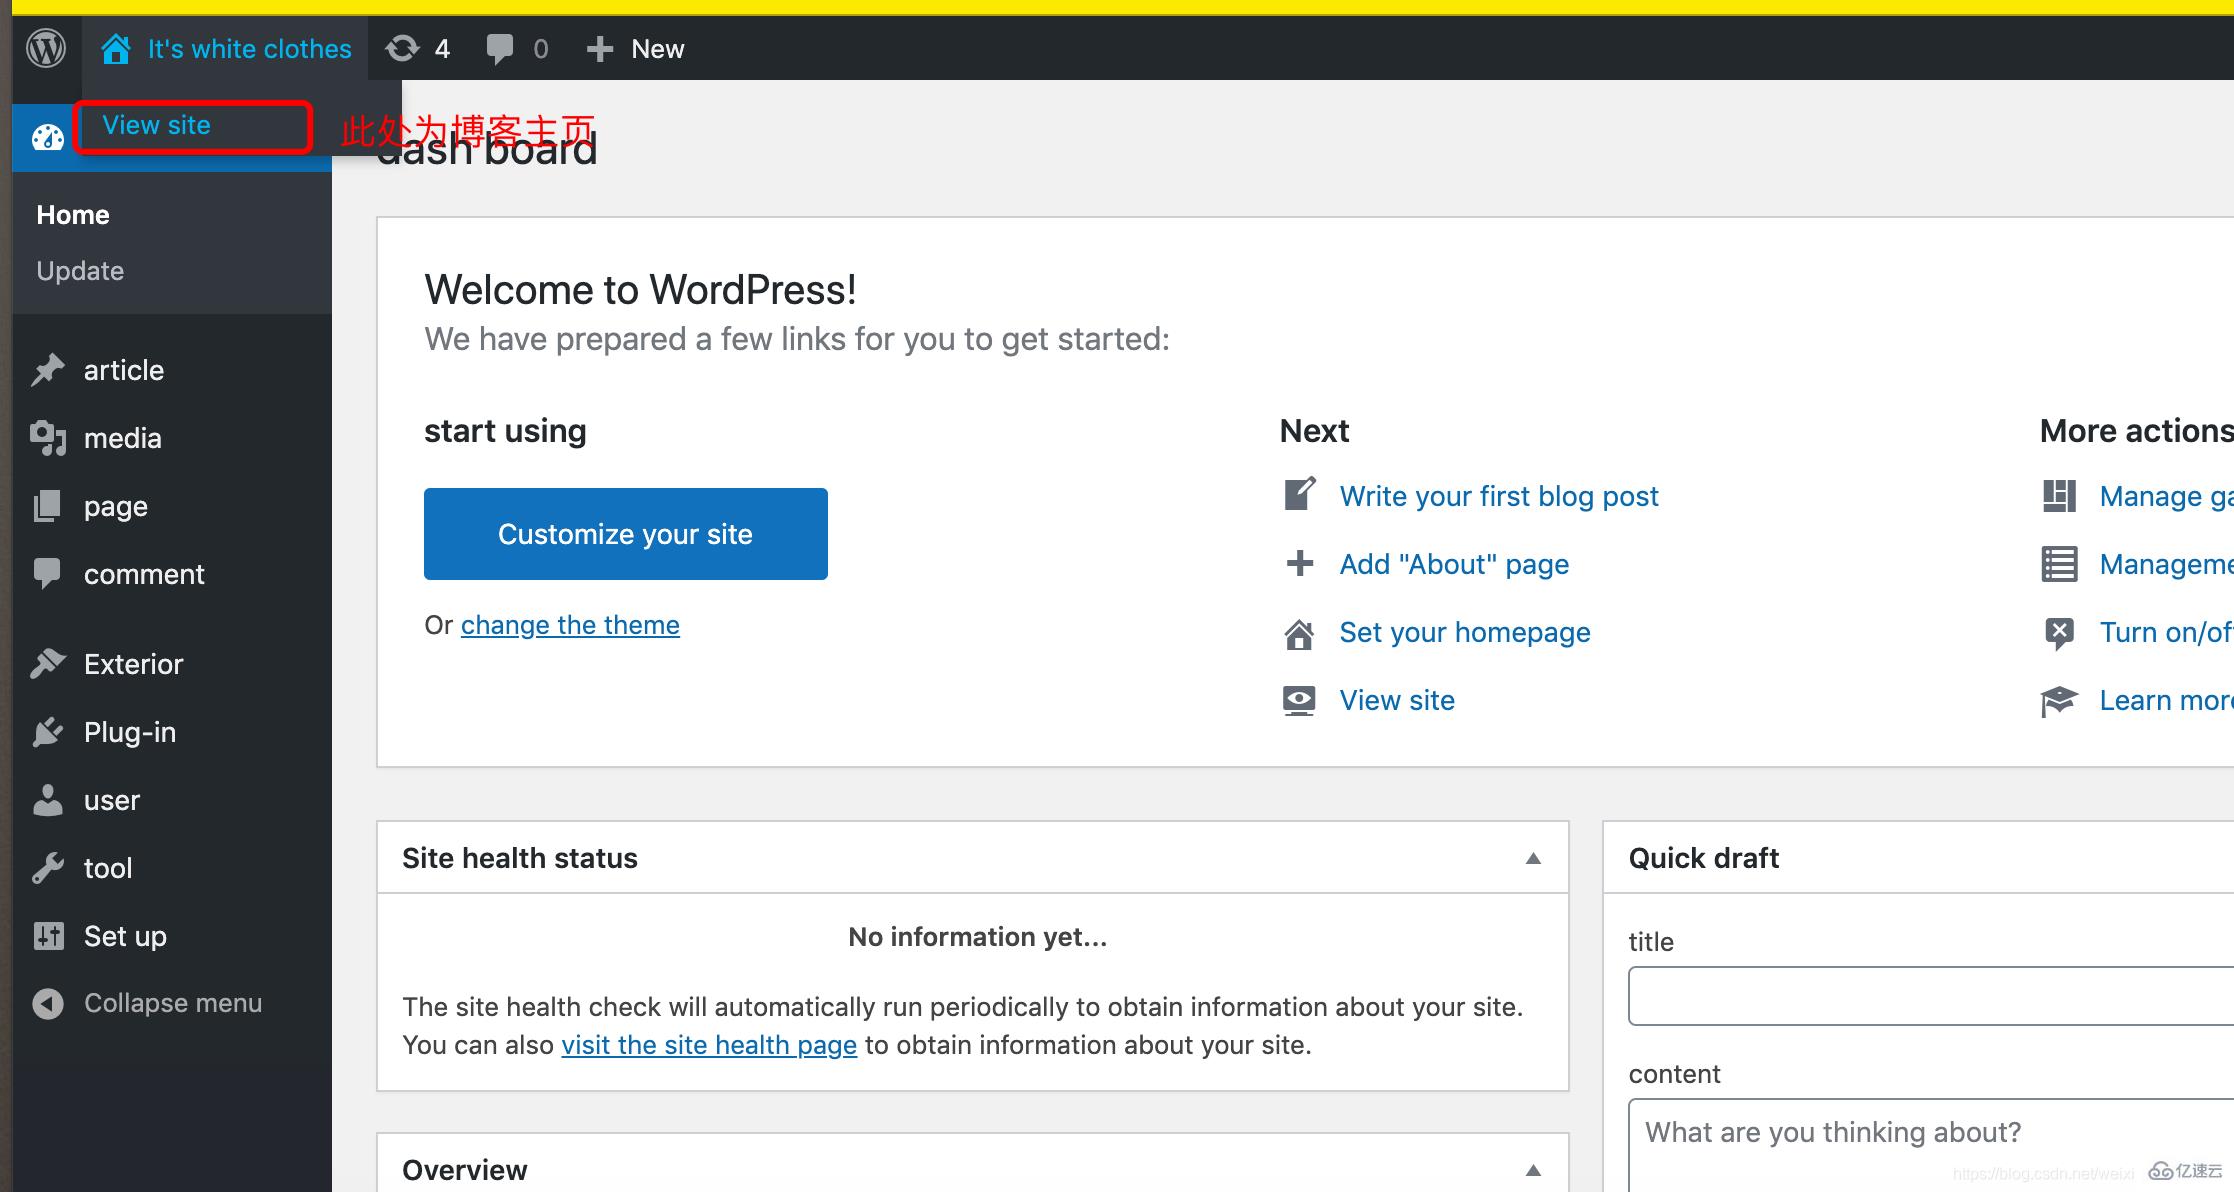Navigate to page management icon
The height and width of the screenshot is (1192, 2234).
[x=46, y=505]
